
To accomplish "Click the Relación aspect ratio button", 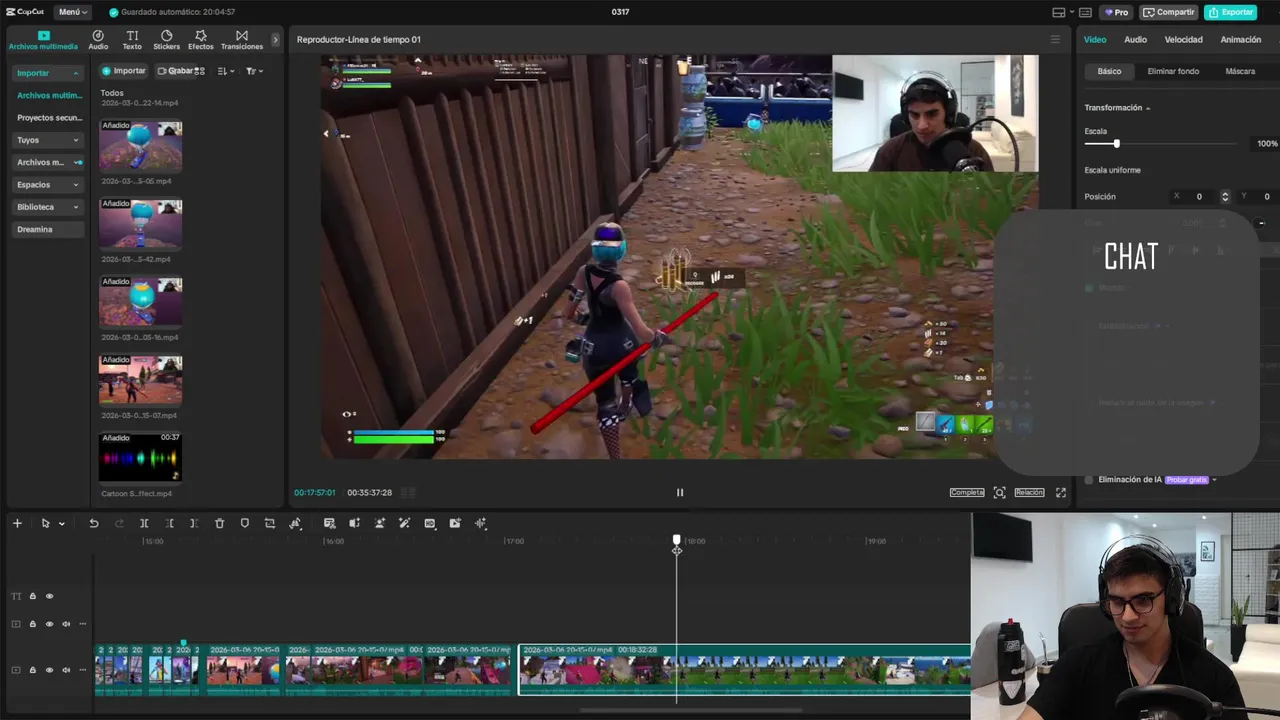I will [x=1029, y=492].
